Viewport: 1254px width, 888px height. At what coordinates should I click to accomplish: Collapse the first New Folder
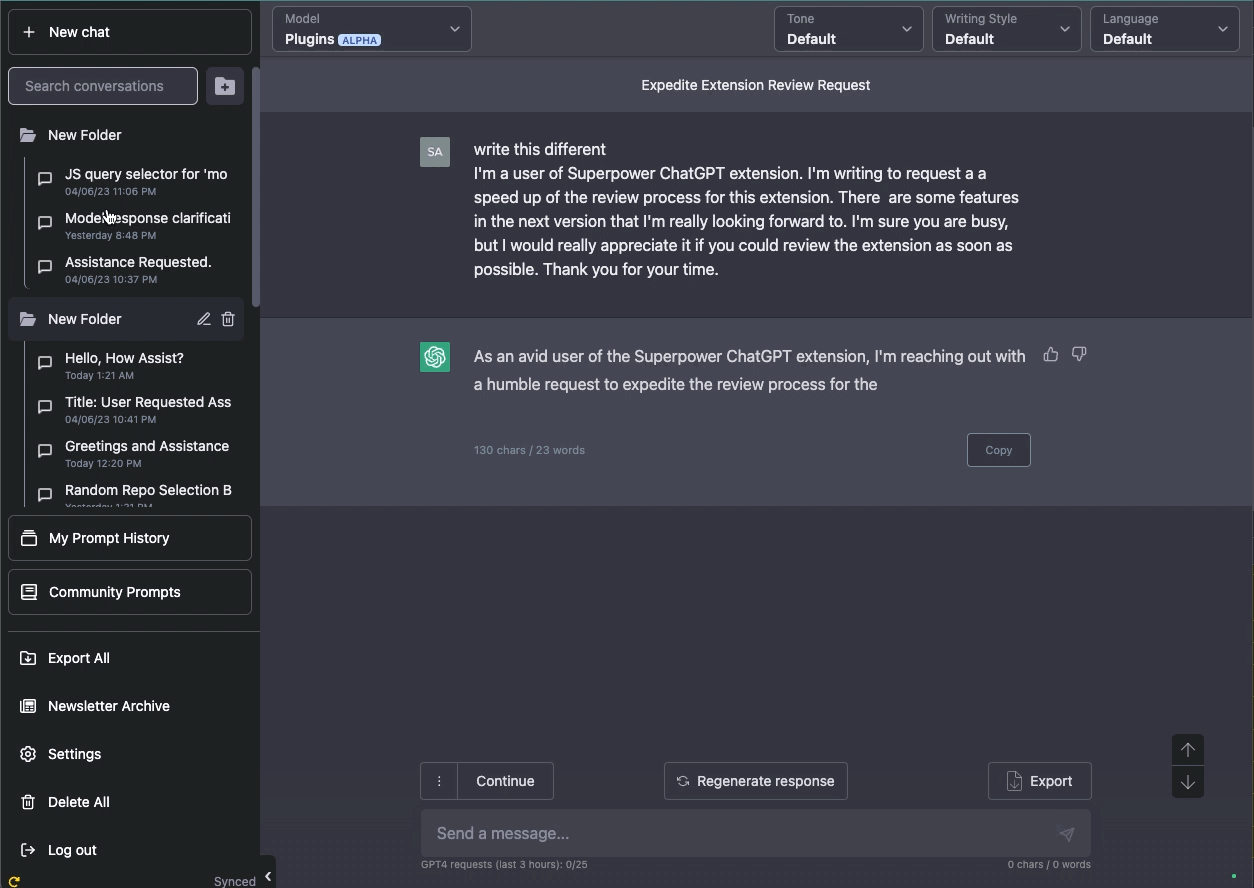(x=126, y=135)
